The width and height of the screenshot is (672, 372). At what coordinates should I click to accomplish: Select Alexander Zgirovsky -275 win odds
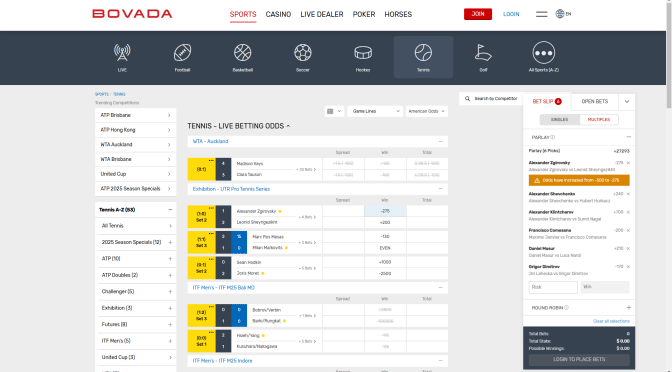385,211
